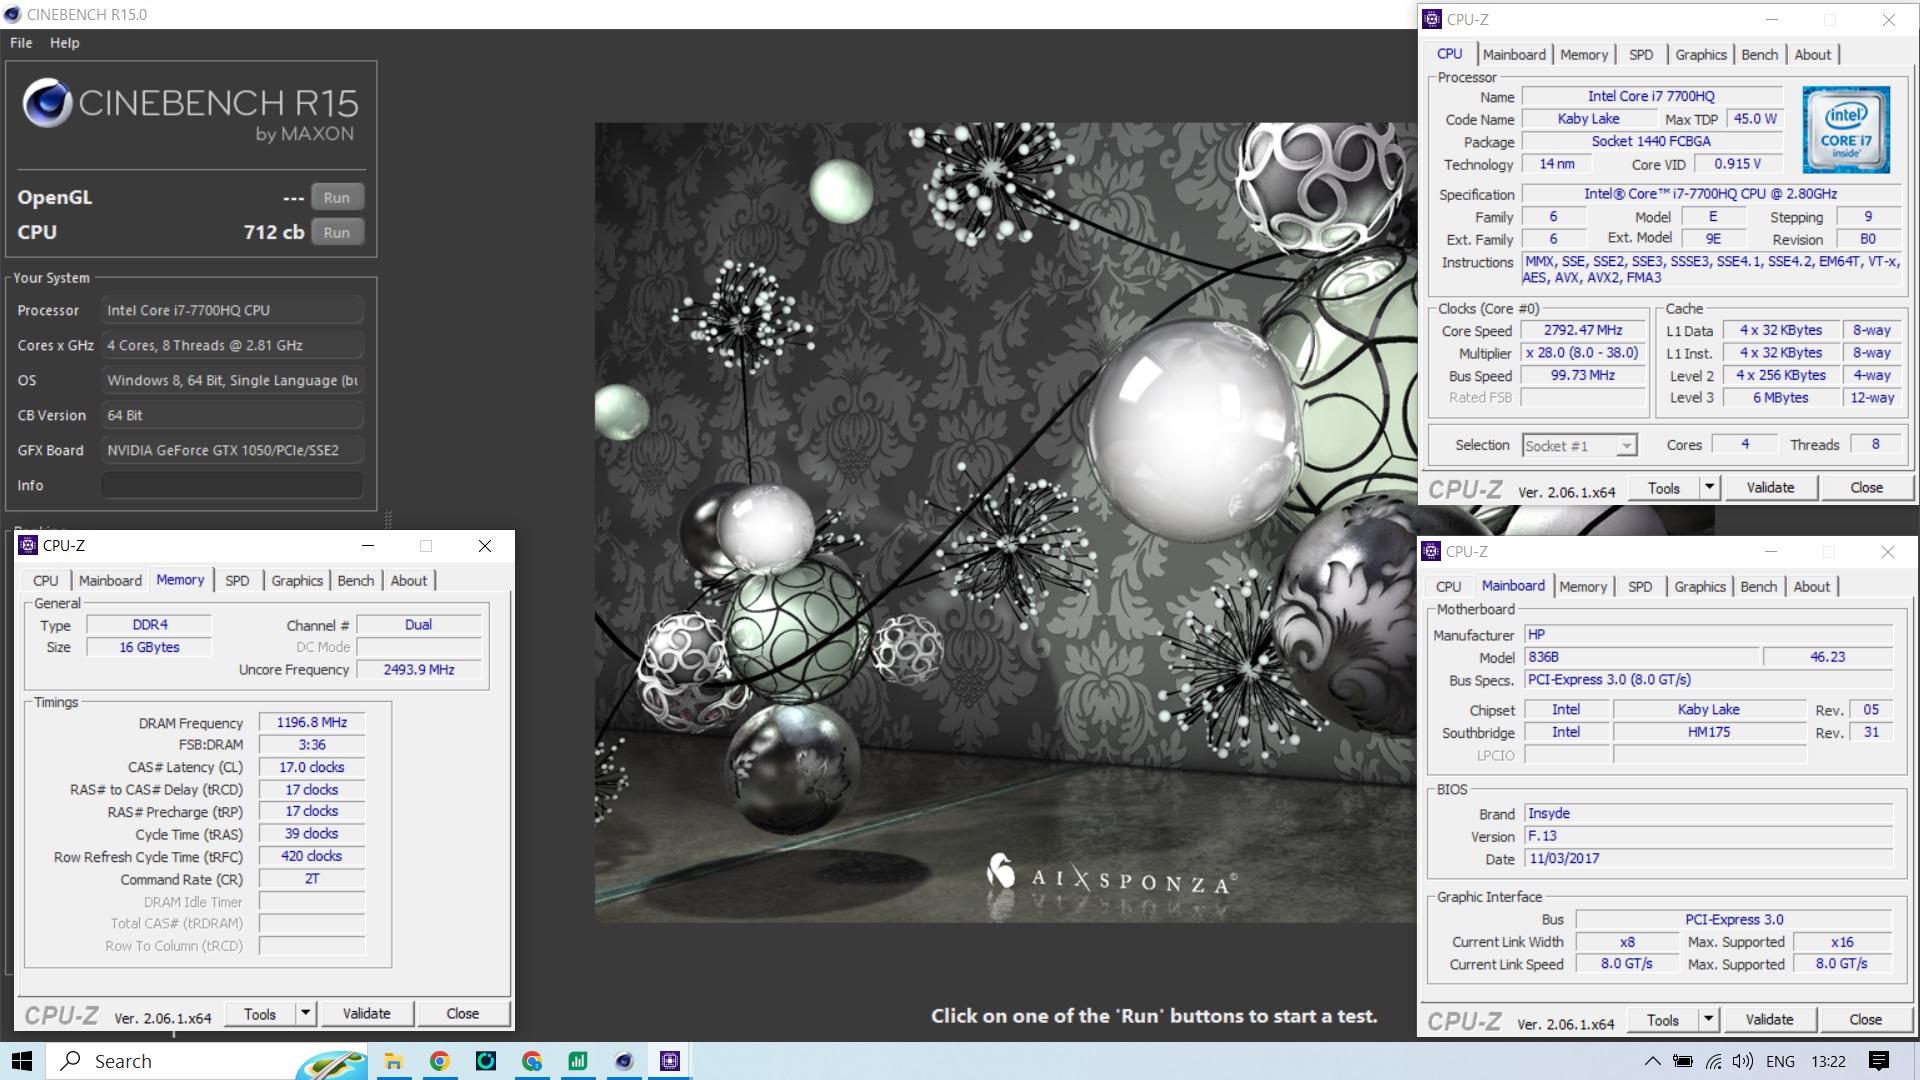The width and height of the screenshot is (1920, 1080).
Task: Click Validate in the Mainboard CPU-Z window
Action: (1769, 1019)
